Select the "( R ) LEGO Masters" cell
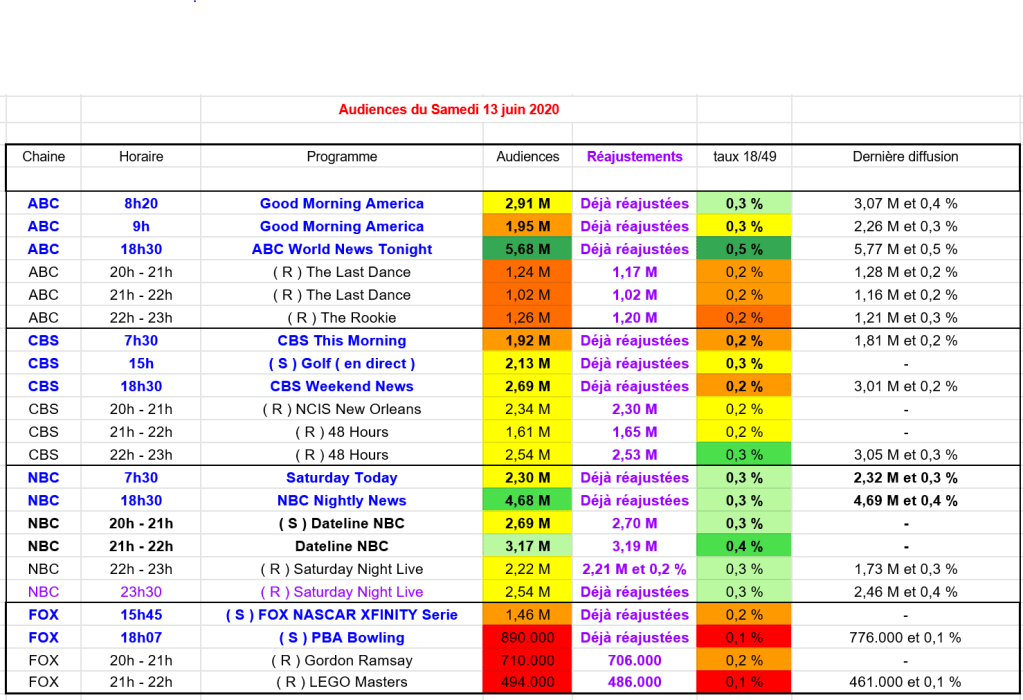 pos(342,683)
